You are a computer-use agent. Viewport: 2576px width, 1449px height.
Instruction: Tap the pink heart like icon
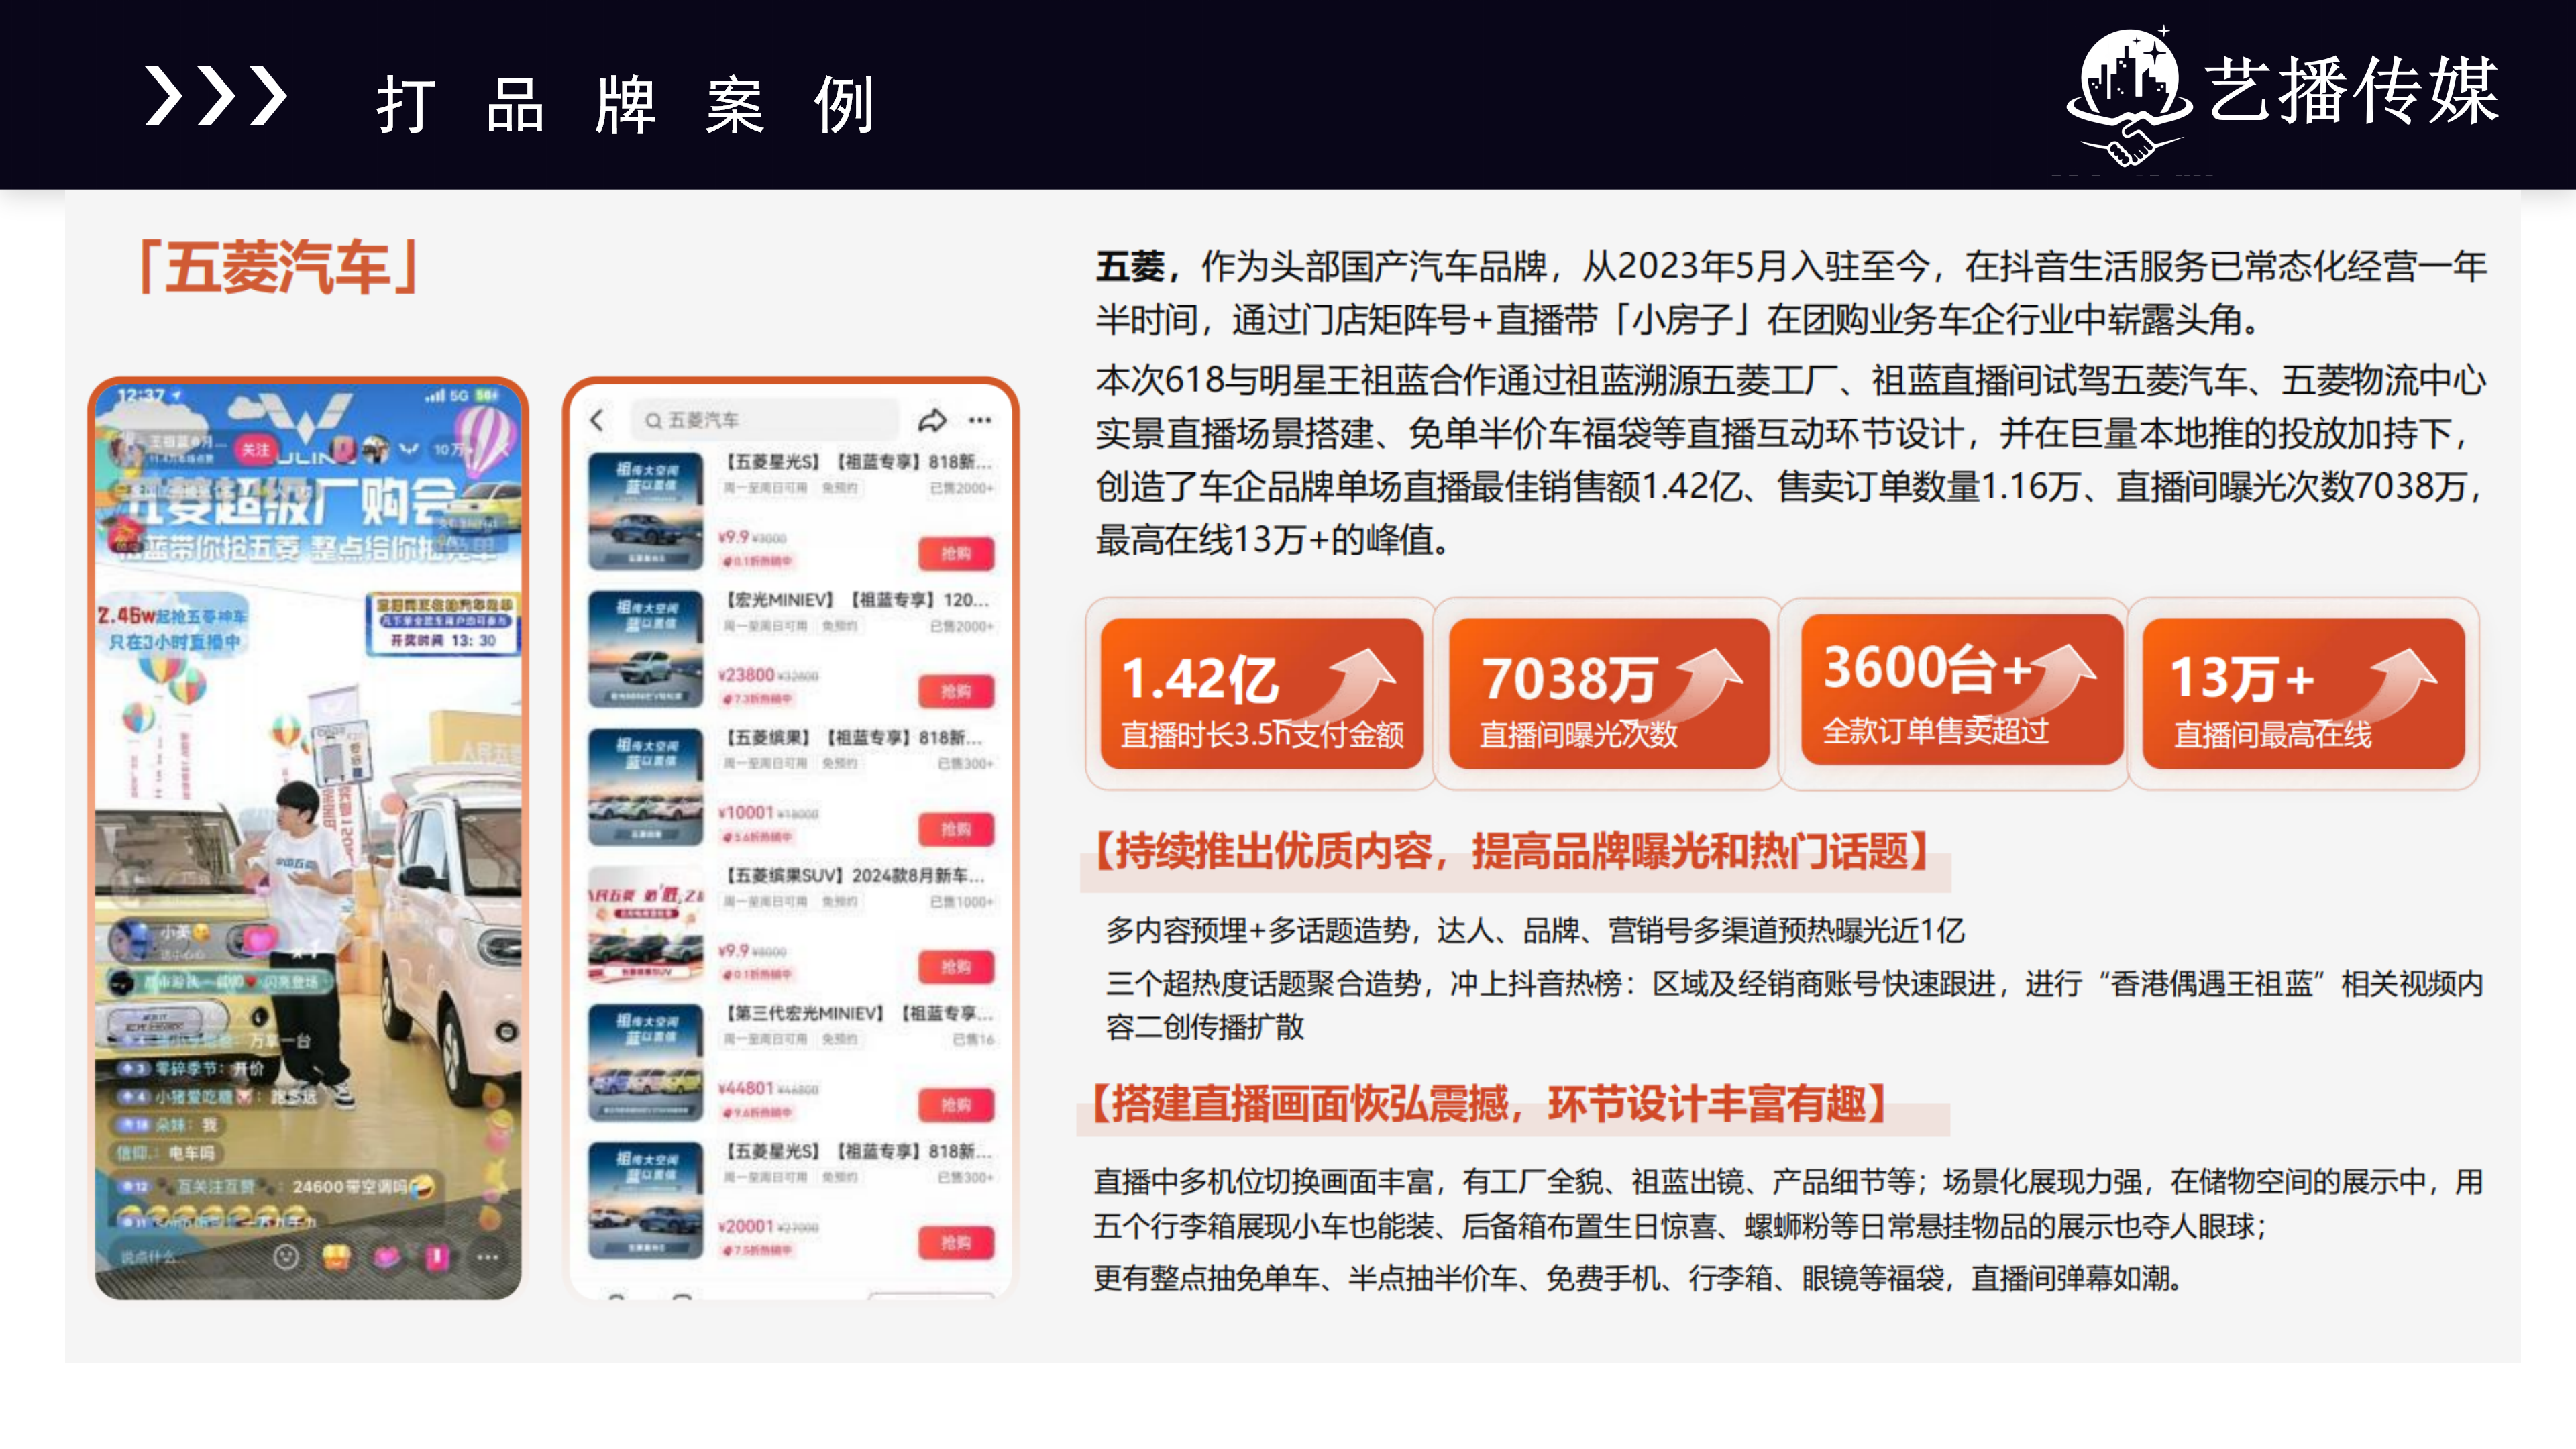tap(387, 1257)
